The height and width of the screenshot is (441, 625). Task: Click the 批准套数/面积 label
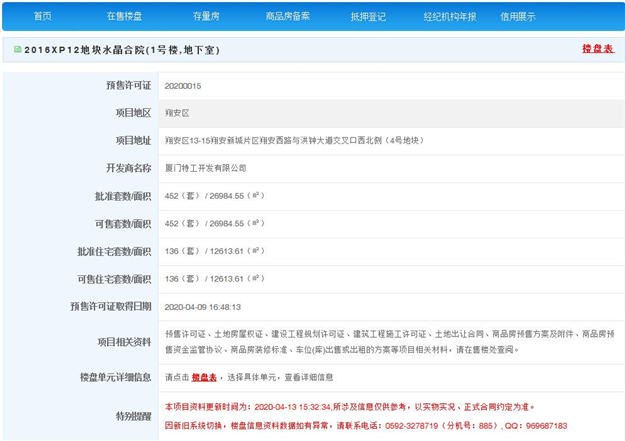pyautogui.click(x=123, y=196)
